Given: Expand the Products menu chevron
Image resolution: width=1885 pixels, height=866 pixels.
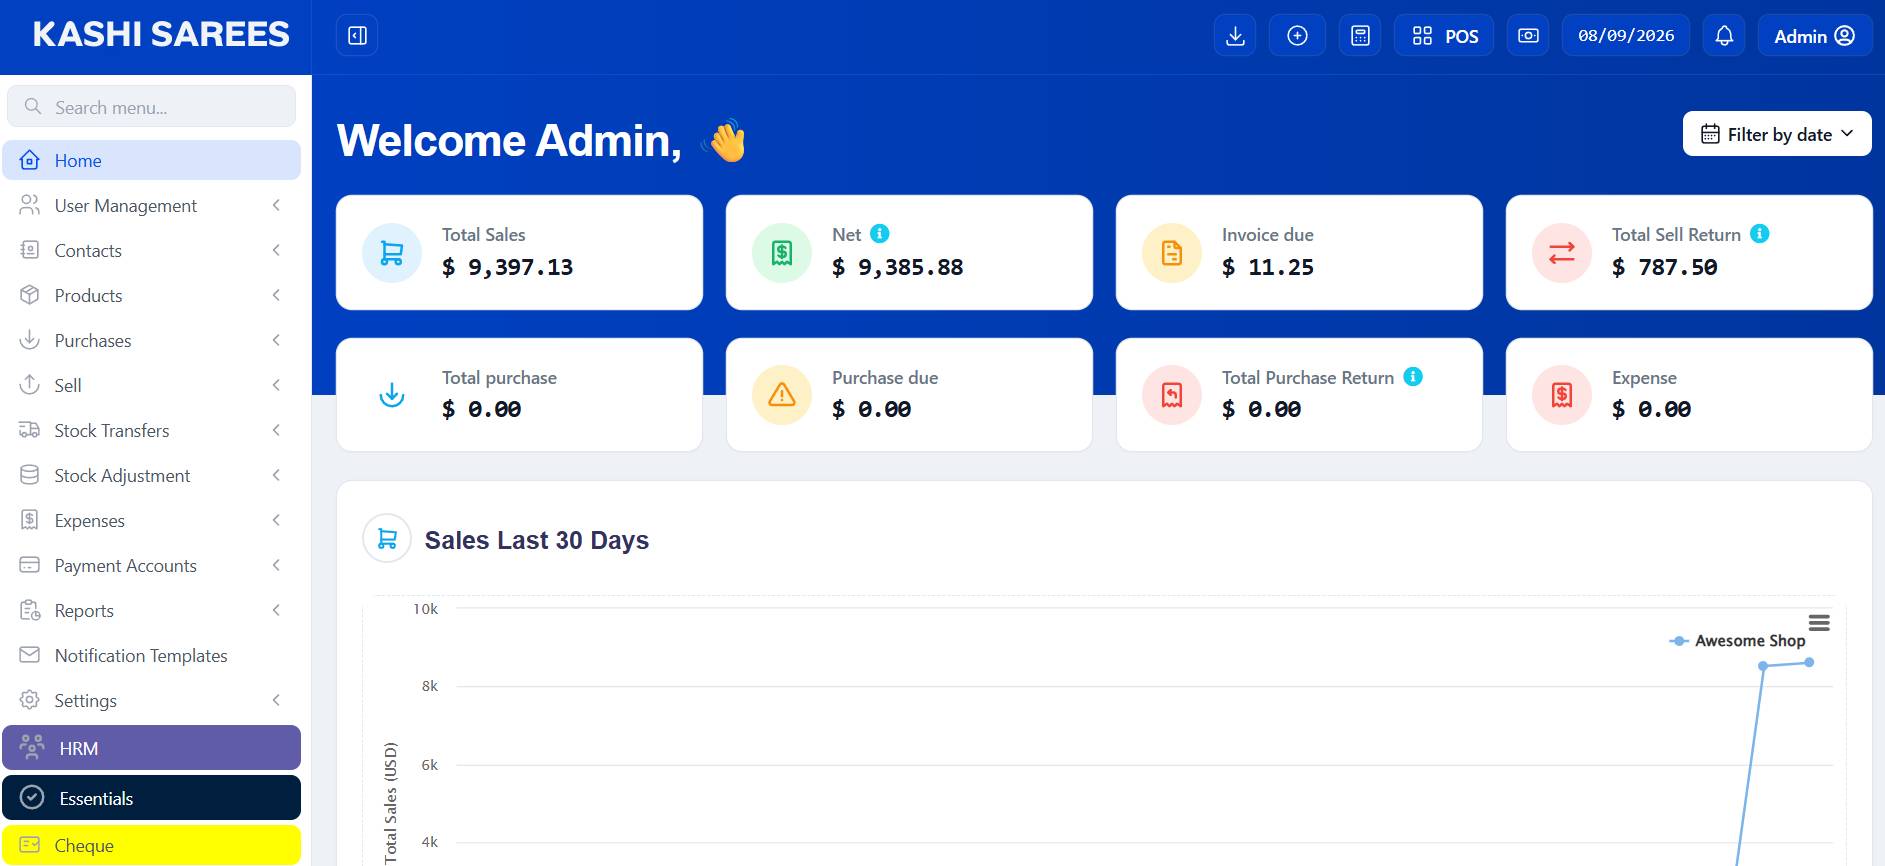Looking at the screenshot, I should (x=276, y=295).
